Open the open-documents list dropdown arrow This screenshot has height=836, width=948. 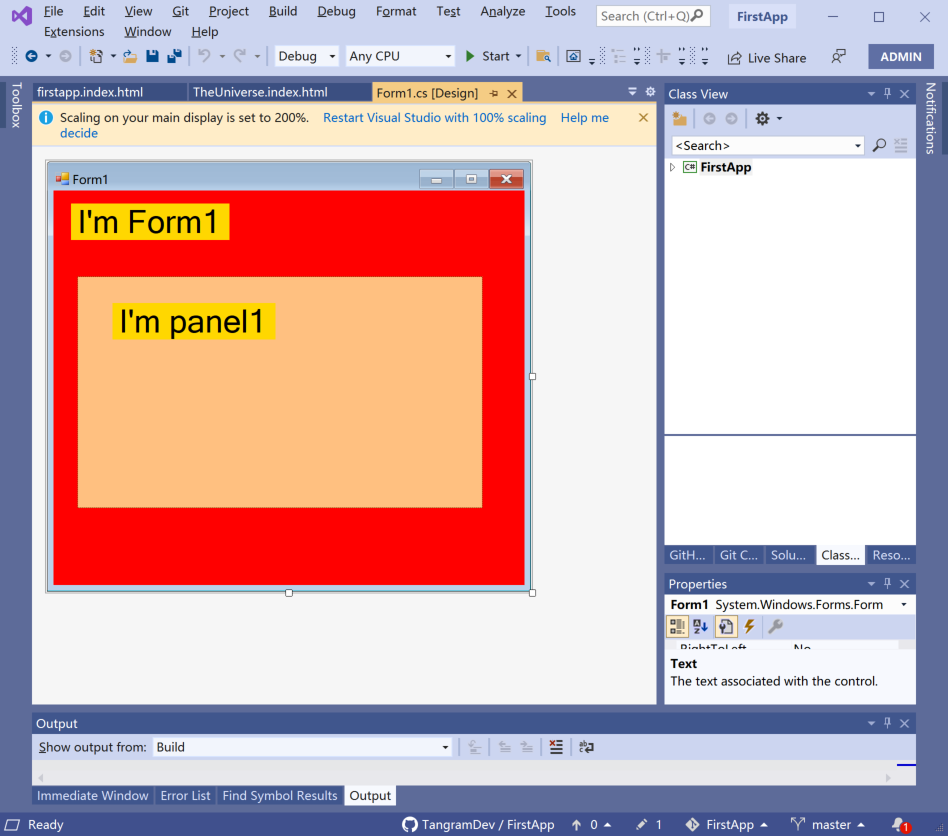[632, 92]
